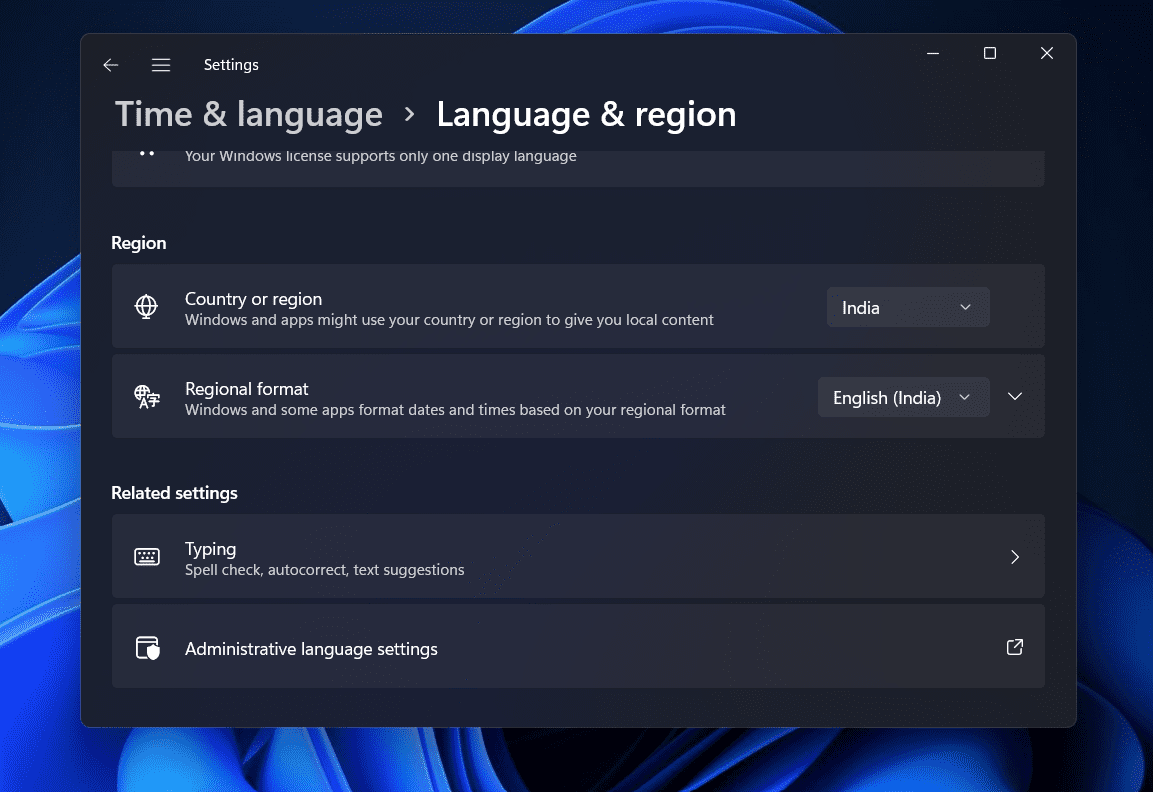Open the India country dropdown
This screenshot has width=1153, height=792.
[x=907, y=307]
